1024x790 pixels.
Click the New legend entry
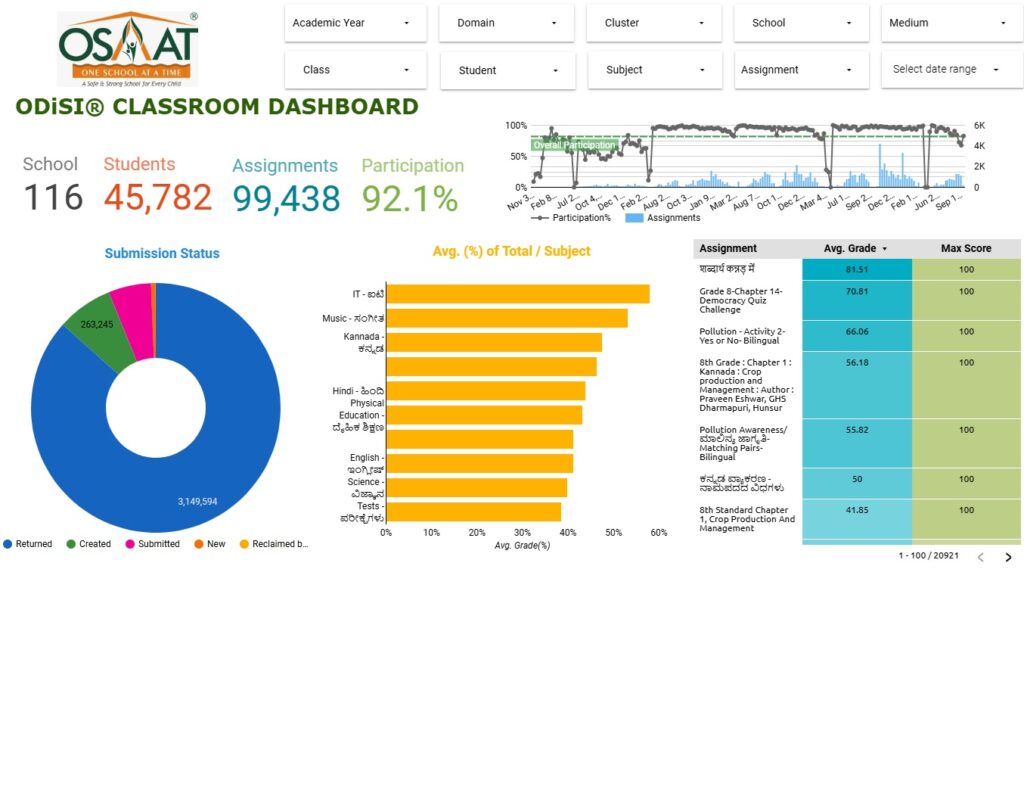[x=208, y=544]
